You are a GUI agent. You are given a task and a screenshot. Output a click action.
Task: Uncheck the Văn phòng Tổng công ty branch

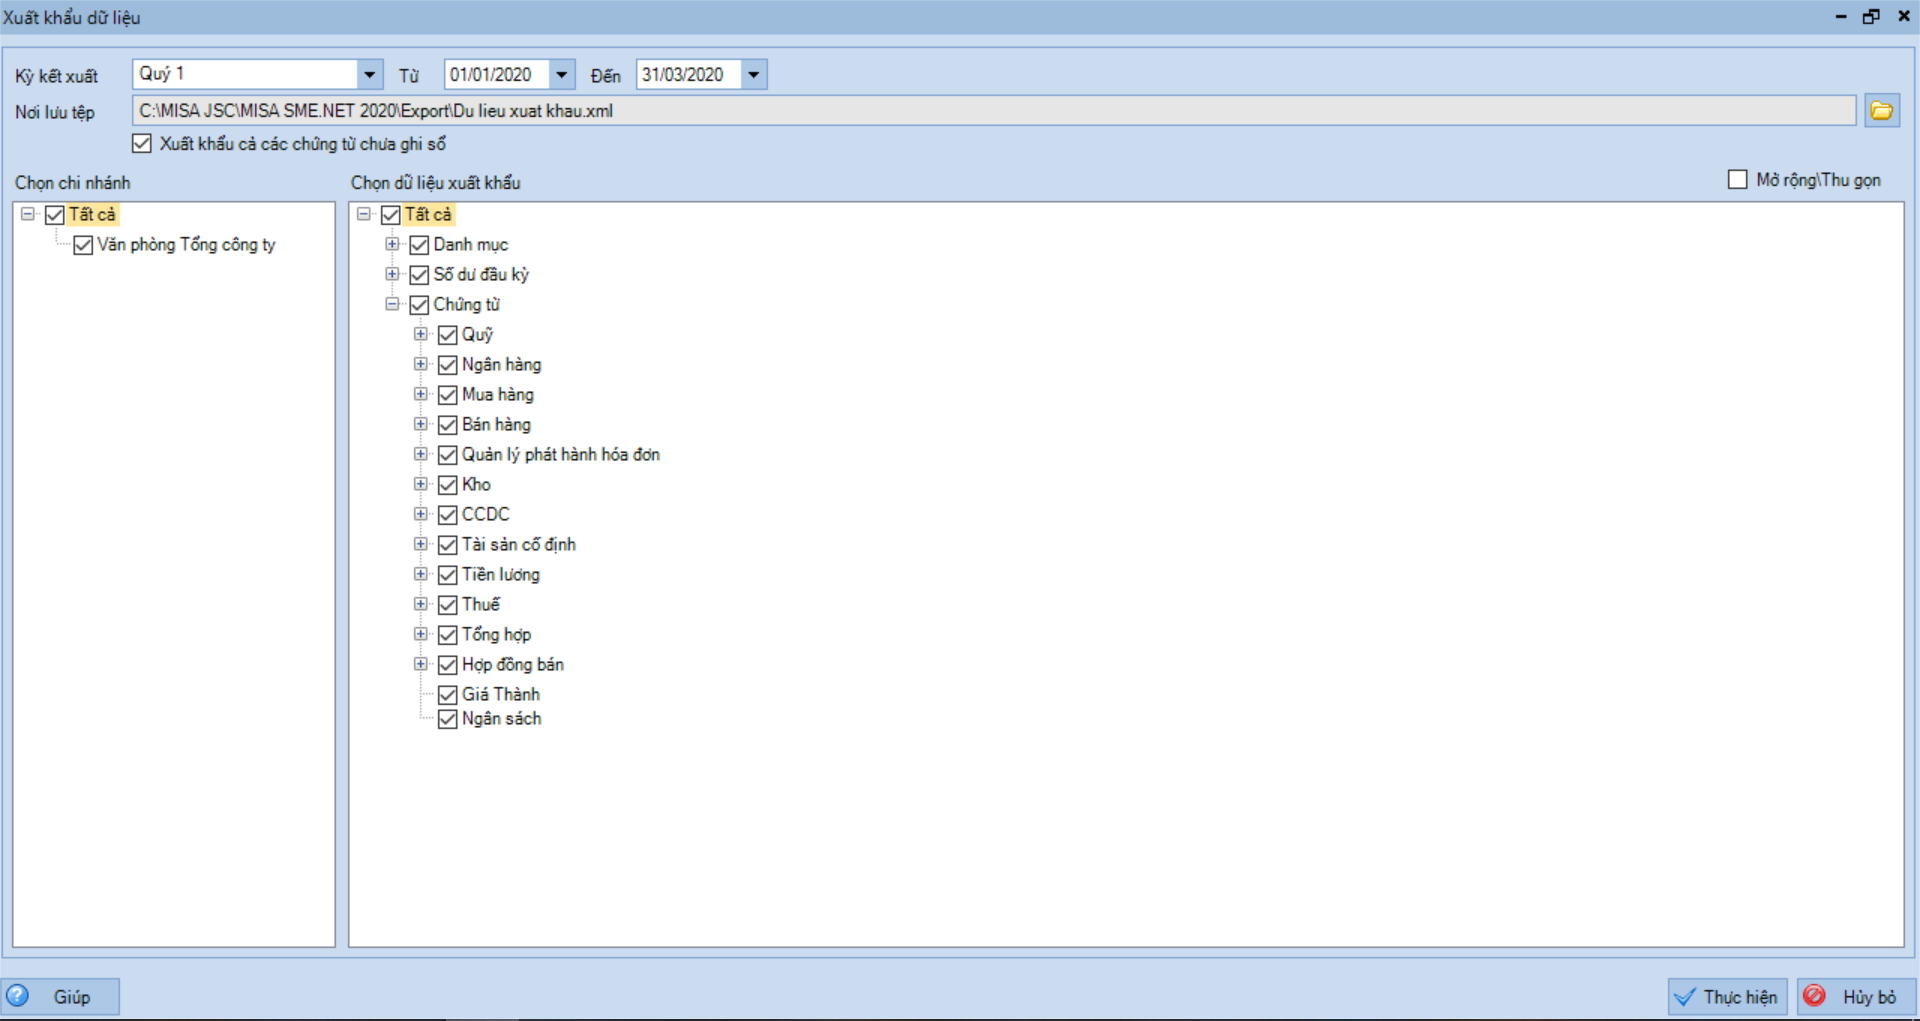pos(83,245)
